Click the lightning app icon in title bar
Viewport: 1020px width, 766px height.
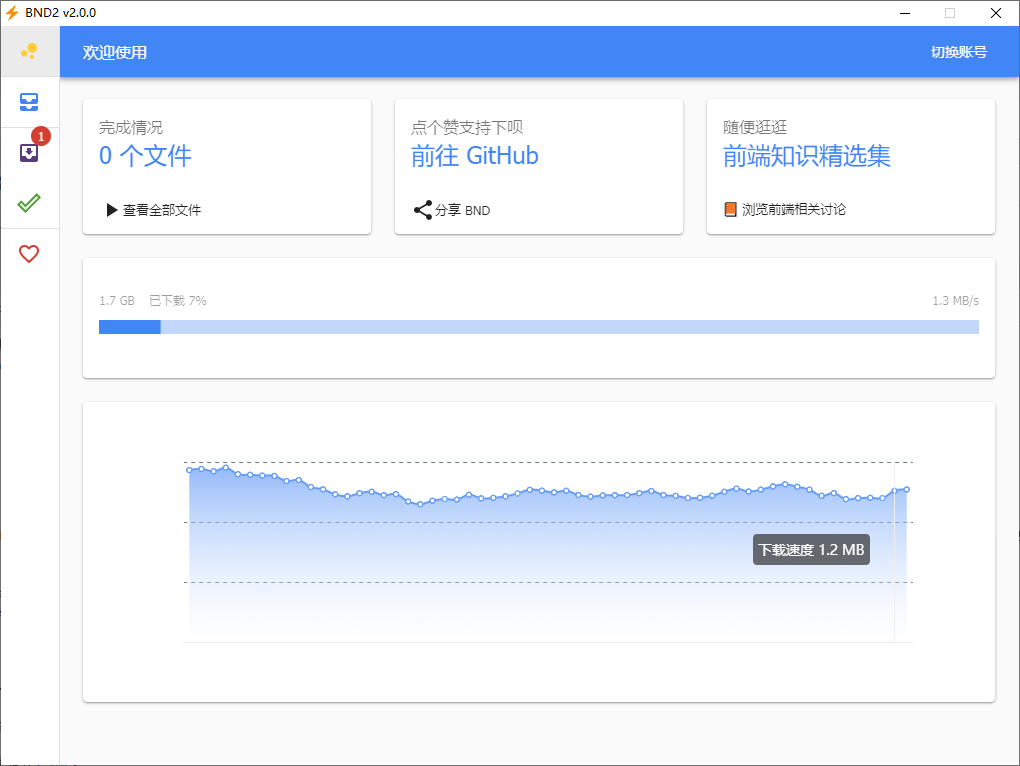coord(12,13)
